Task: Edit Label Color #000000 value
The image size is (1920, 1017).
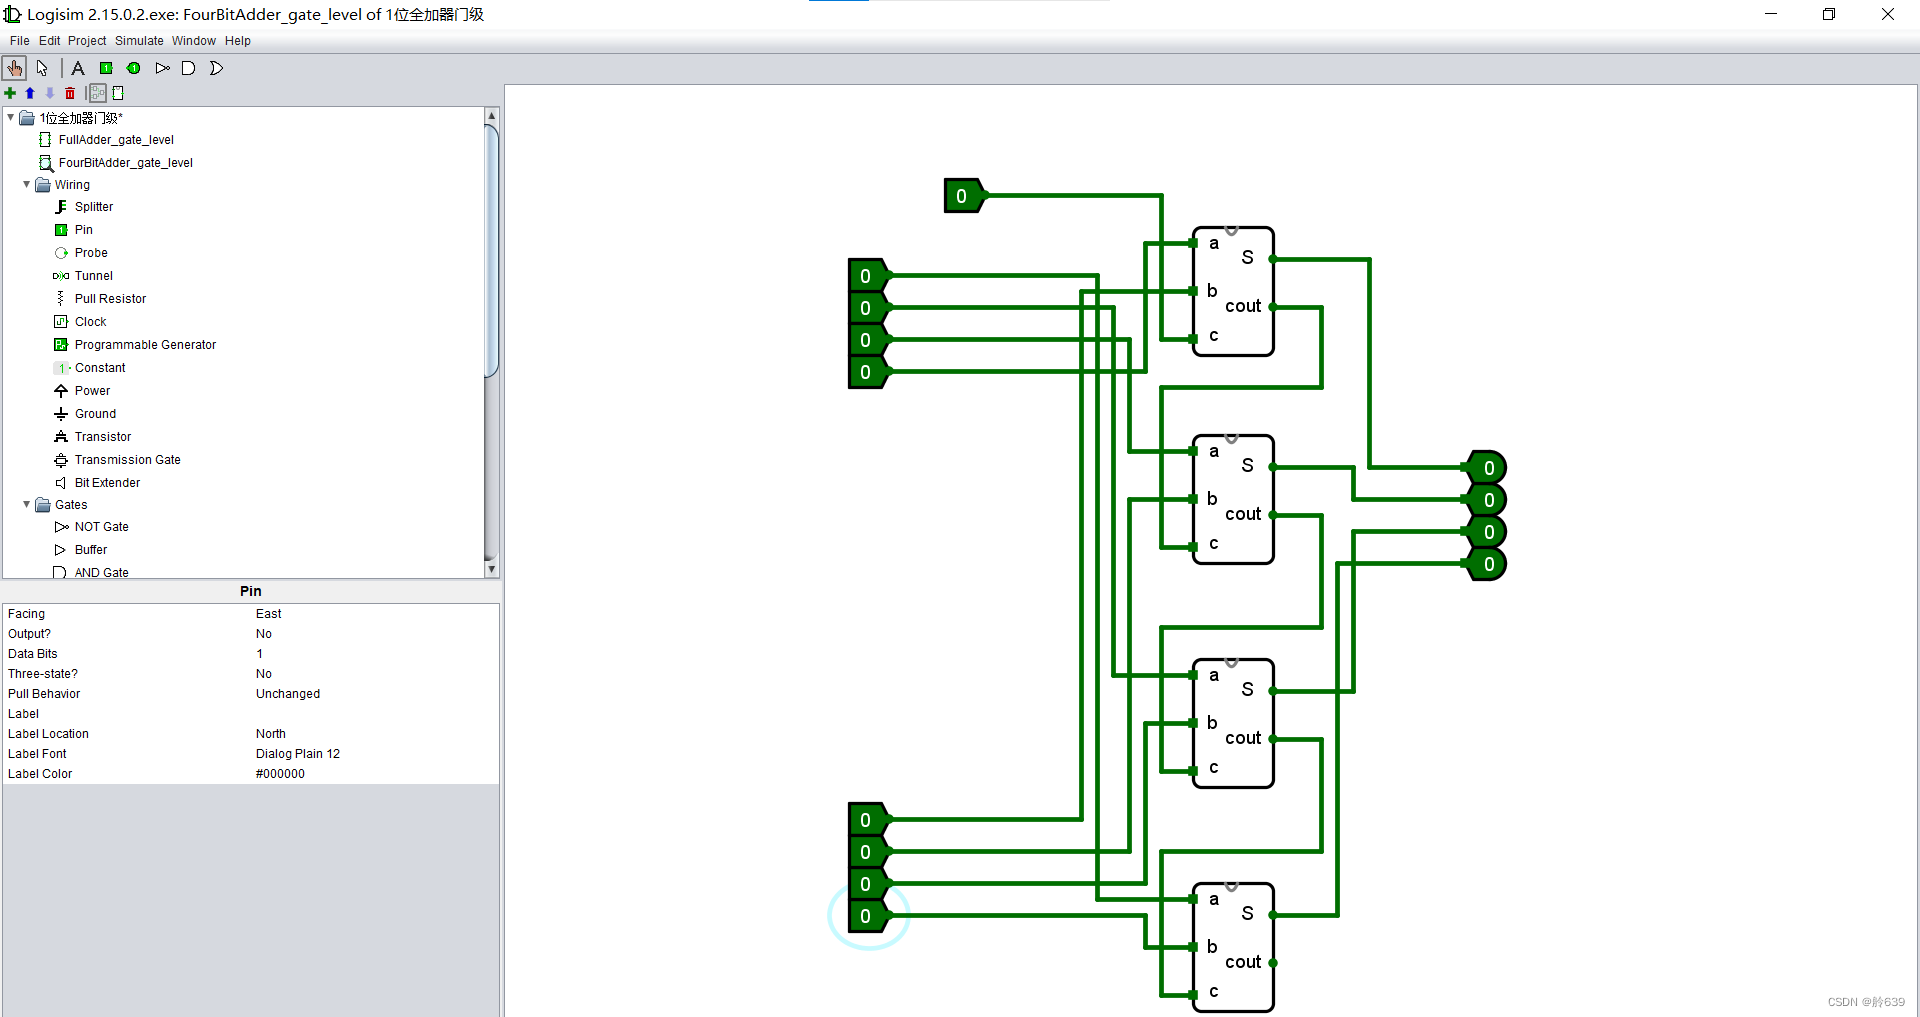Action: coord(375,774)
